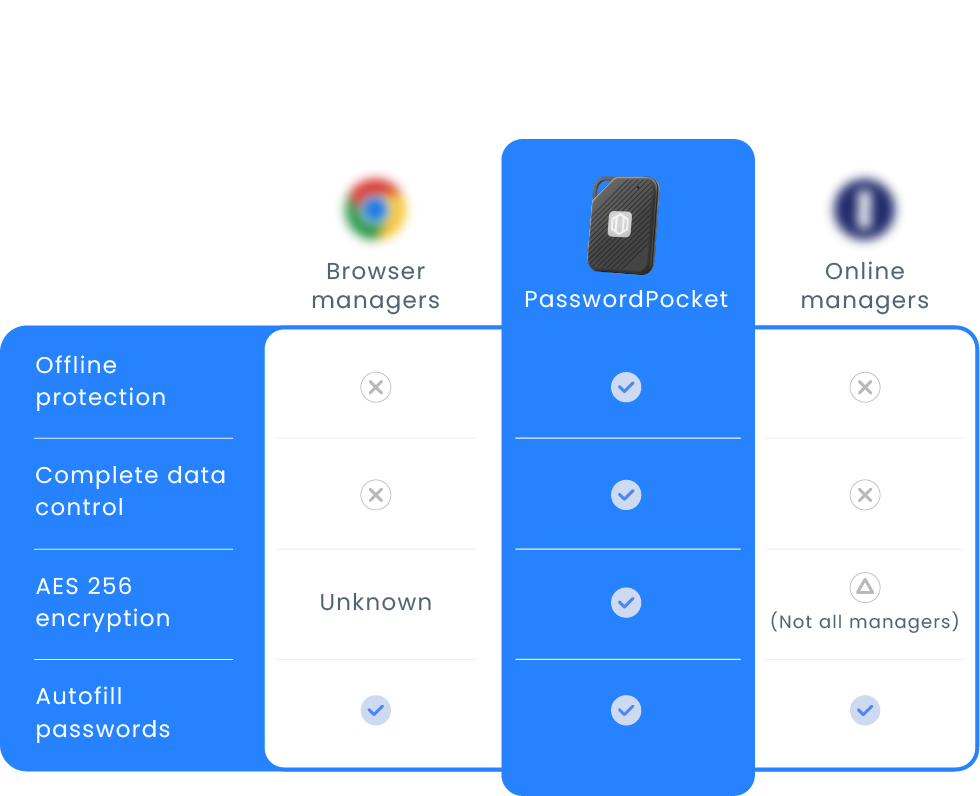980x796 pixels.
Task: Click PasswordPocket's AES 256 encryption checkmark
Action: (626, 602)
